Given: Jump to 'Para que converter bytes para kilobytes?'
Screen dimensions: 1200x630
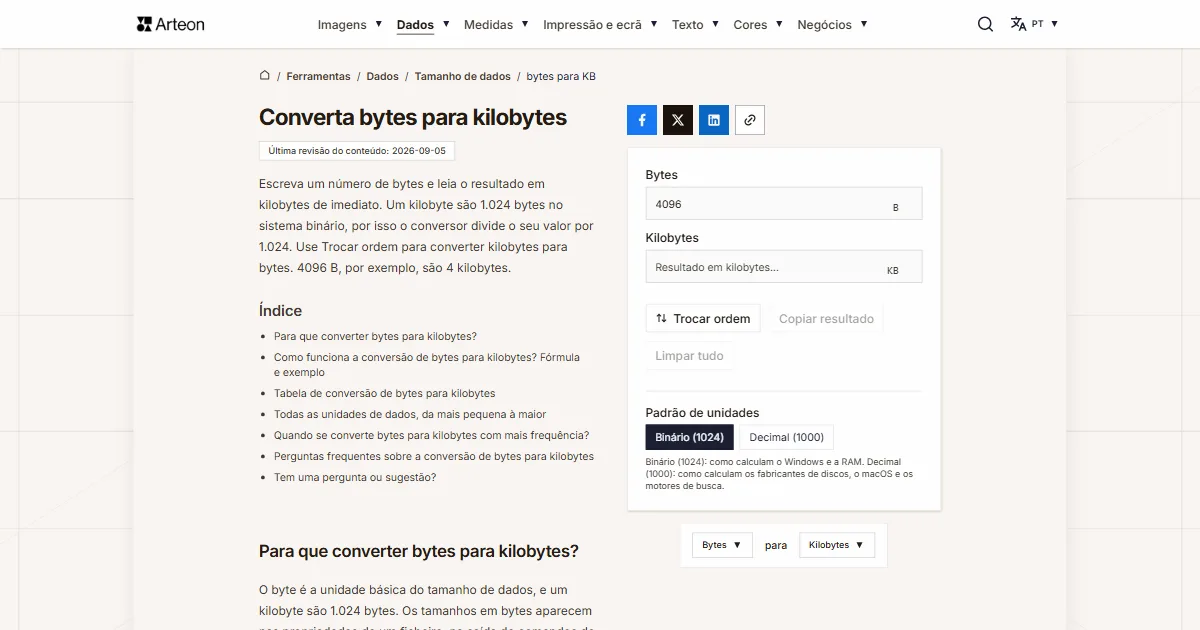Looking at the screenshot, I should pyautogui.click(x=375, y=336).
